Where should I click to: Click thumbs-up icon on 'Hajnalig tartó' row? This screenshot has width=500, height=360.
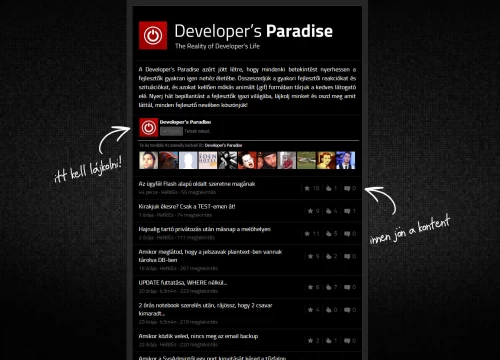tap(329, 234)
